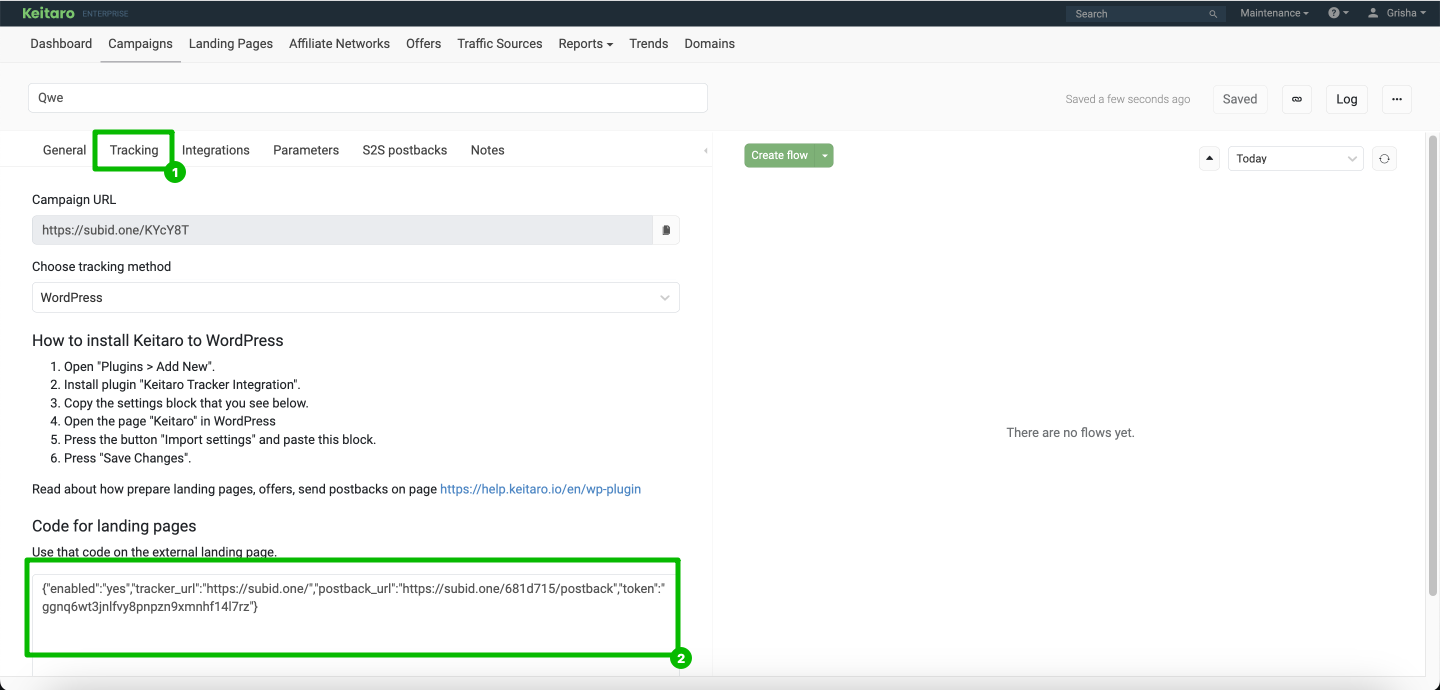Open the Today date range dropdown
The height and width of the screenshot is (690, 1440).
(x=1296, y=158)
